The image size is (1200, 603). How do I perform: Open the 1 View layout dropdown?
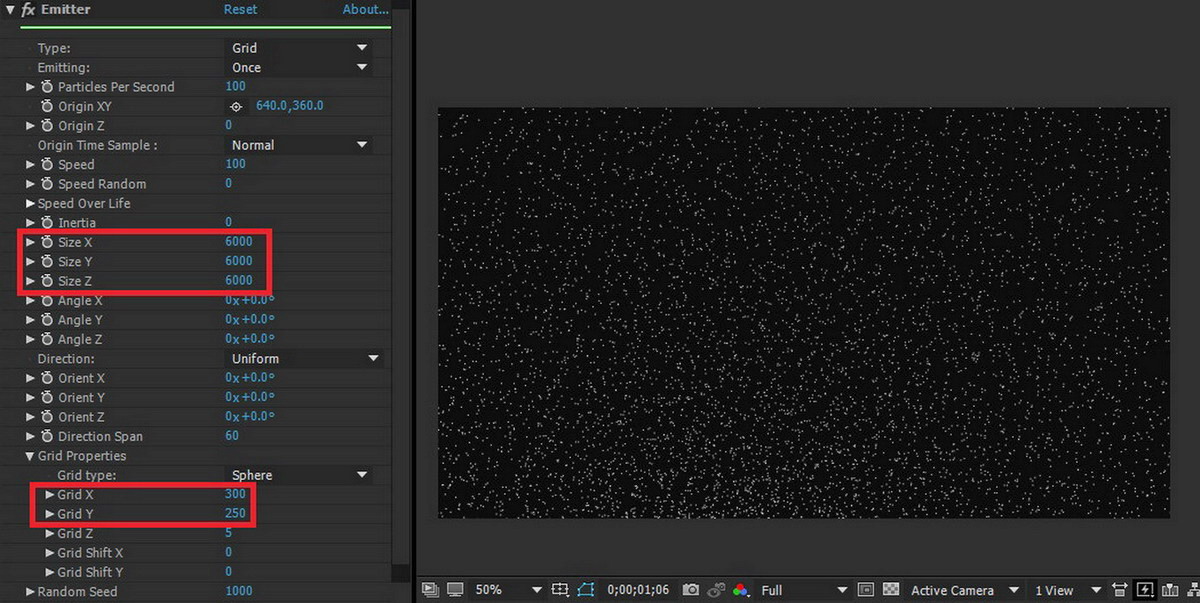click(1067, 591)
